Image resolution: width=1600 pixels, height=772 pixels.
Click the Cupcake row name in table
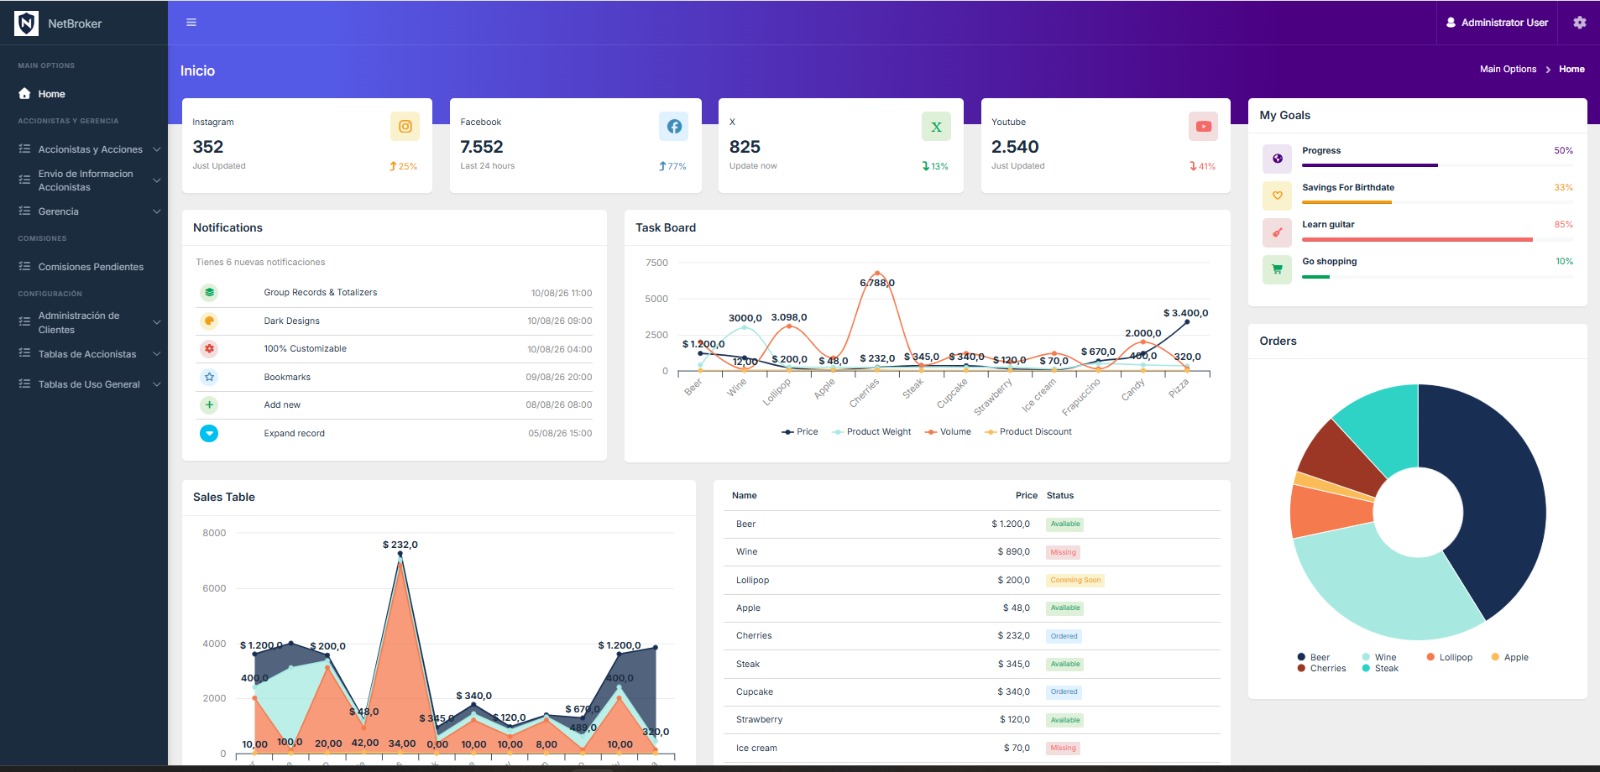[755, 692]
